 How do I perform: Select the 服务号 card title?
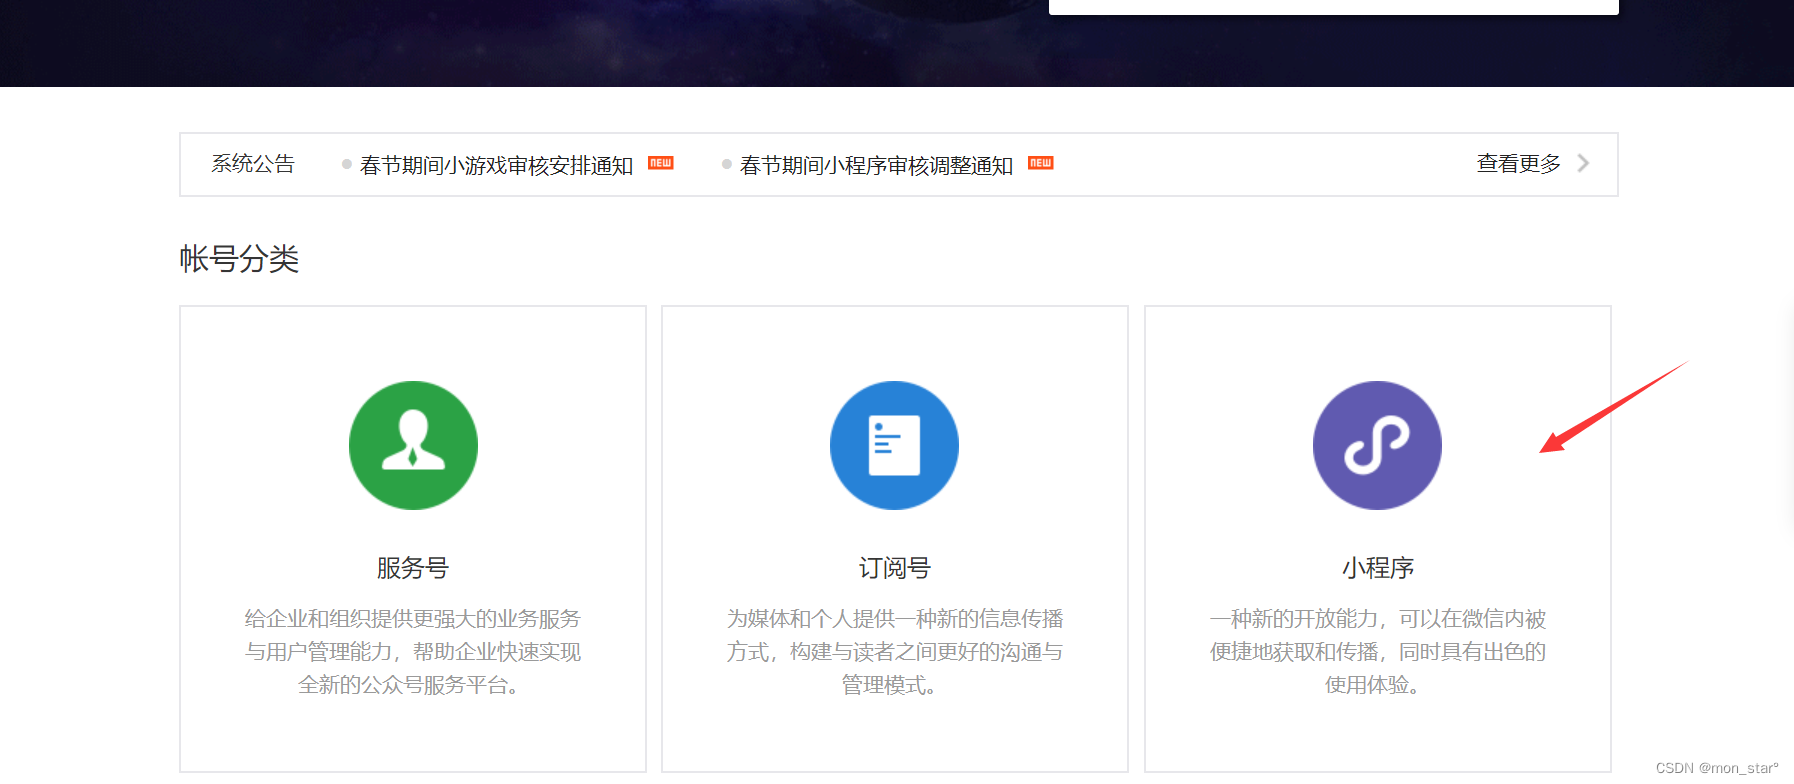click(x=413, y=568)
